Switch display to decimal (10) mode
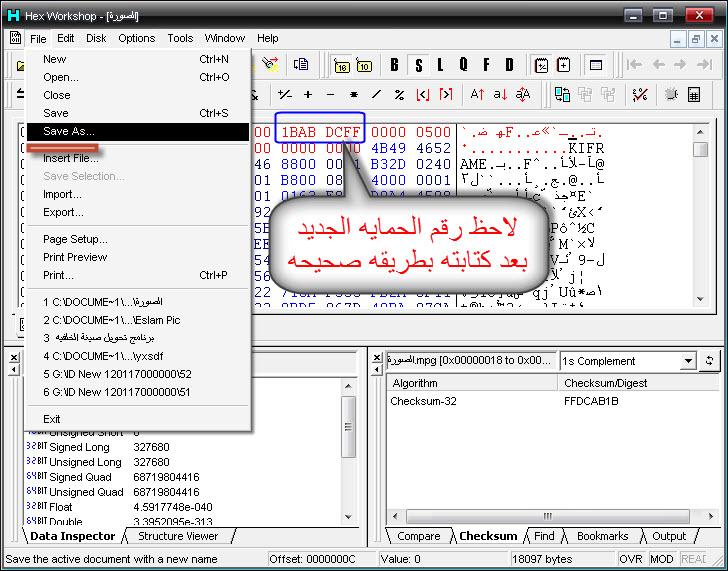This screenshot has width=728, height=571. (x=364, y=65)
